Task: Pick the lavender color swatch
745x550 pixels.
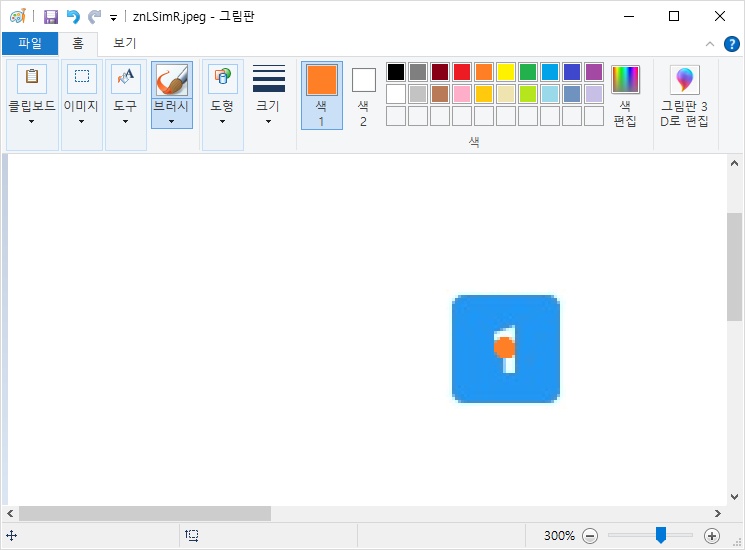Action: point(594,94)
